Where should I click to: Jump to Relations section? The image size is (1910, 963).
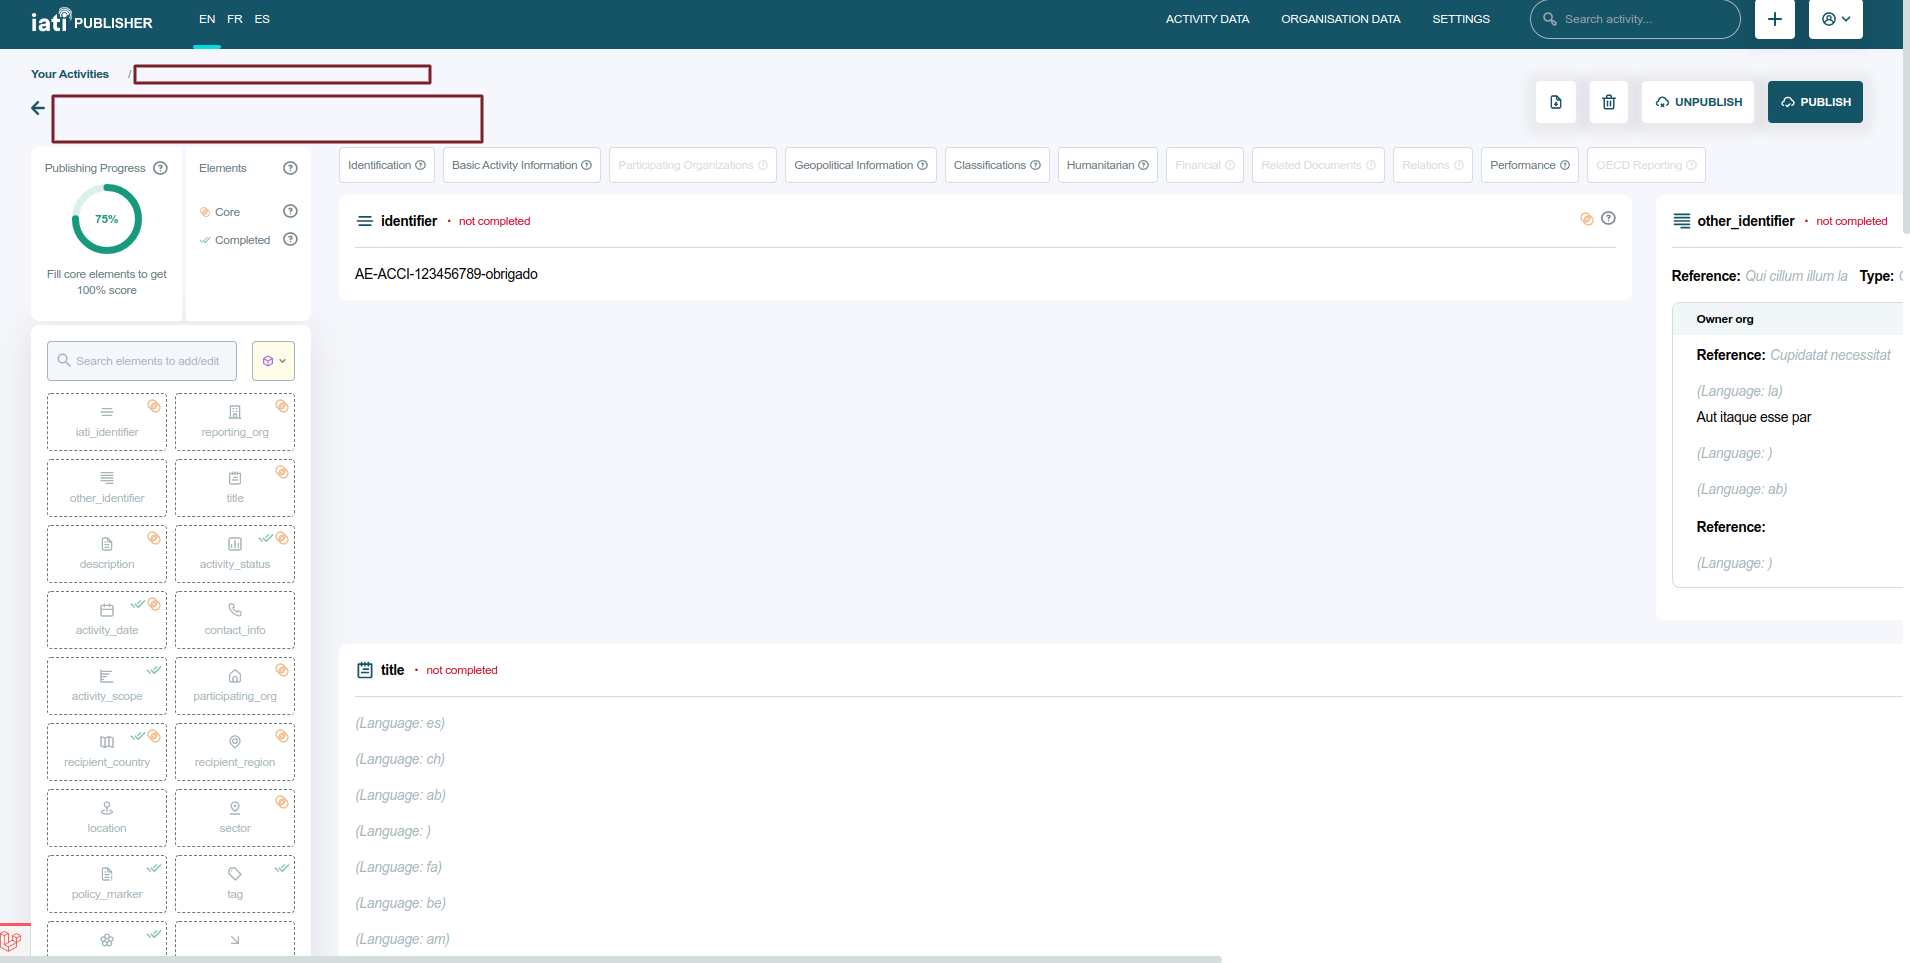click(x=1433, y=165)
